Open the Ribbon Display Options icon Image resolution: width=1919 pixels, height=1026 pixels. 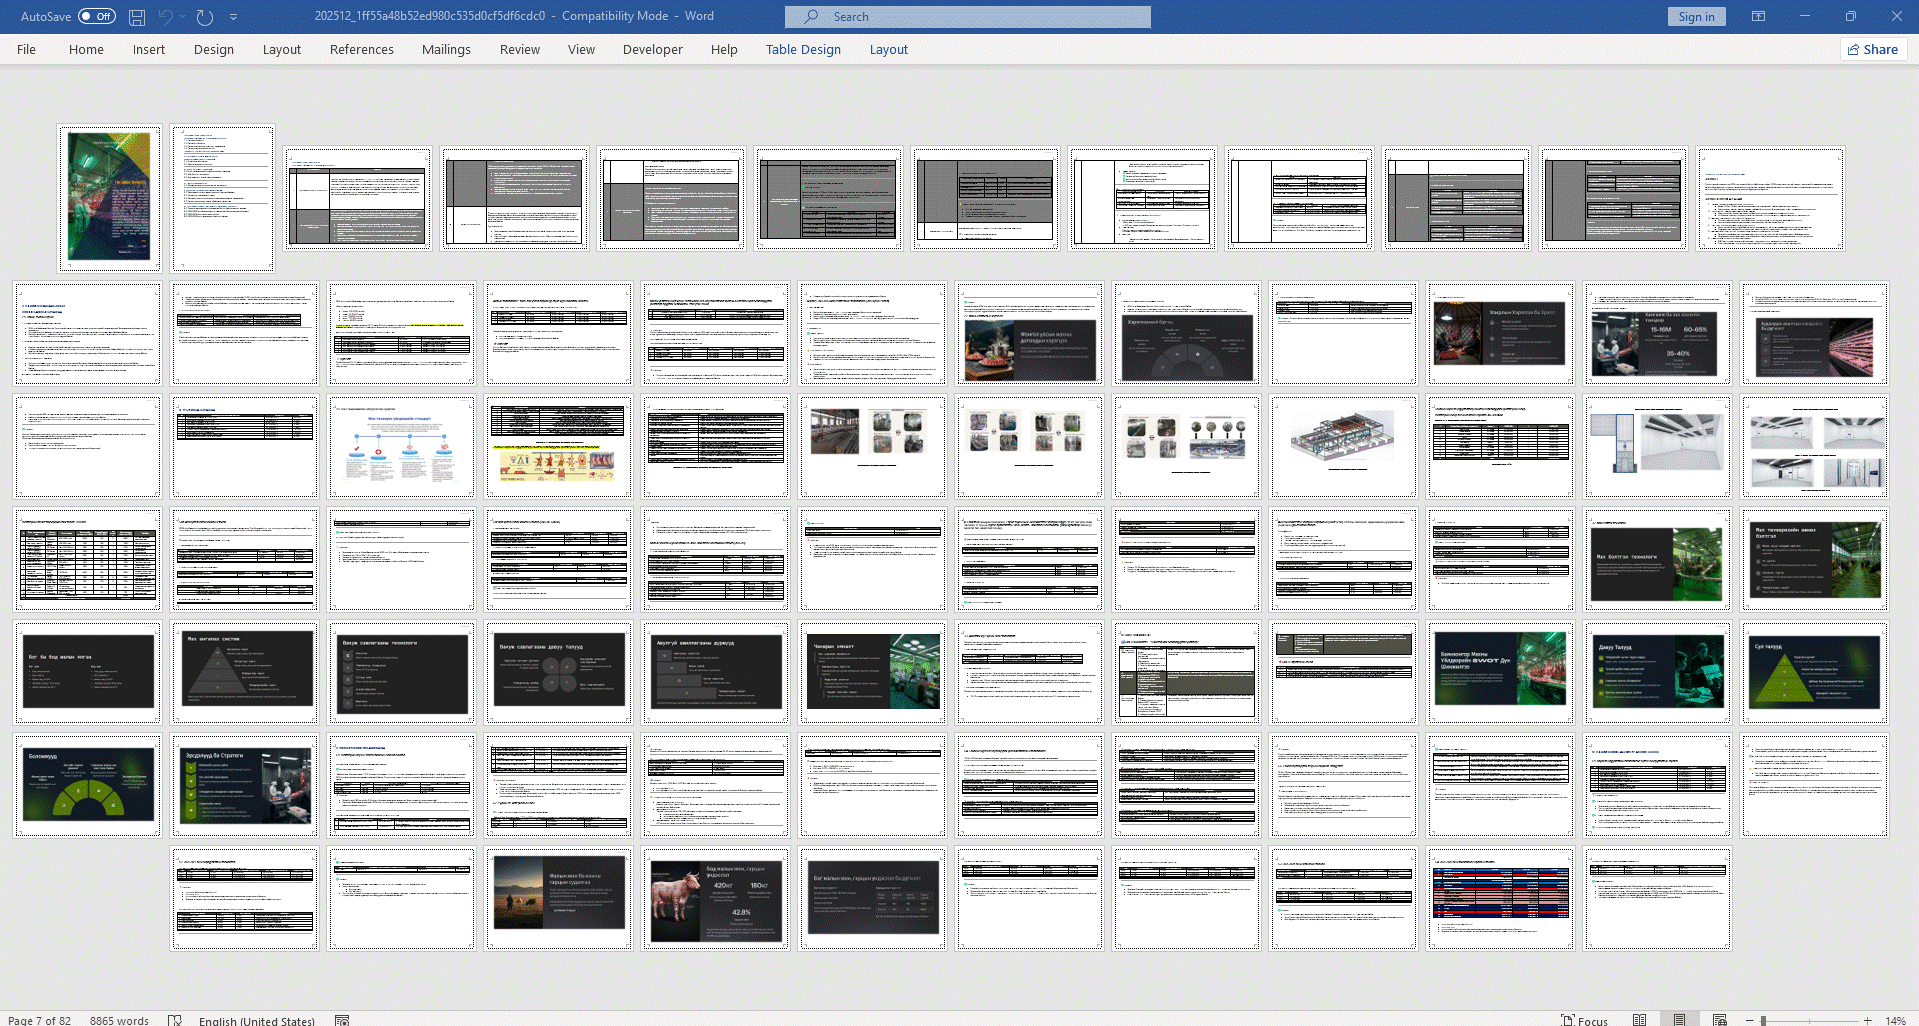(x=1758, y=16)
